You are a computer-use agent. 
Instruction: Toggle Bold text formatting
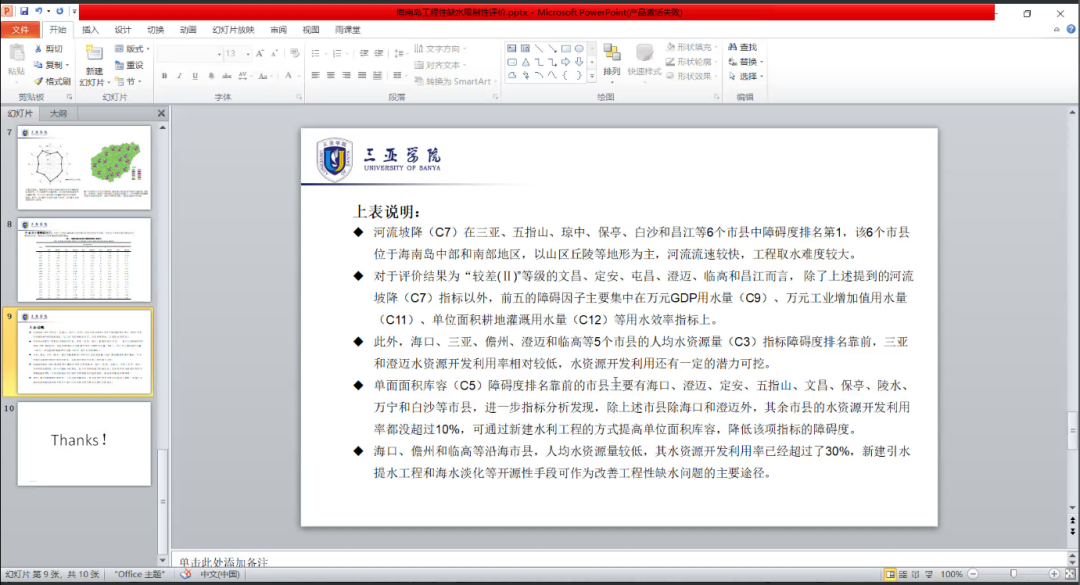point(164,76)
